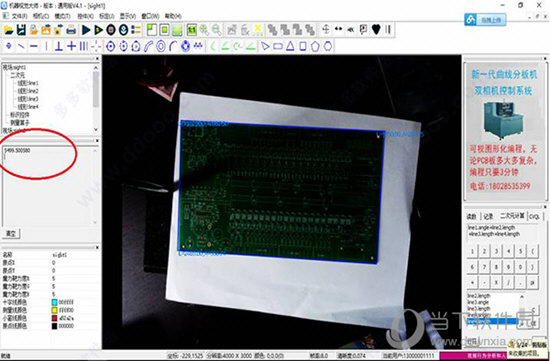This screenshot has height=361, width=550.
Task: Open the 文件 menu
Action: click(x=20, y=16)
